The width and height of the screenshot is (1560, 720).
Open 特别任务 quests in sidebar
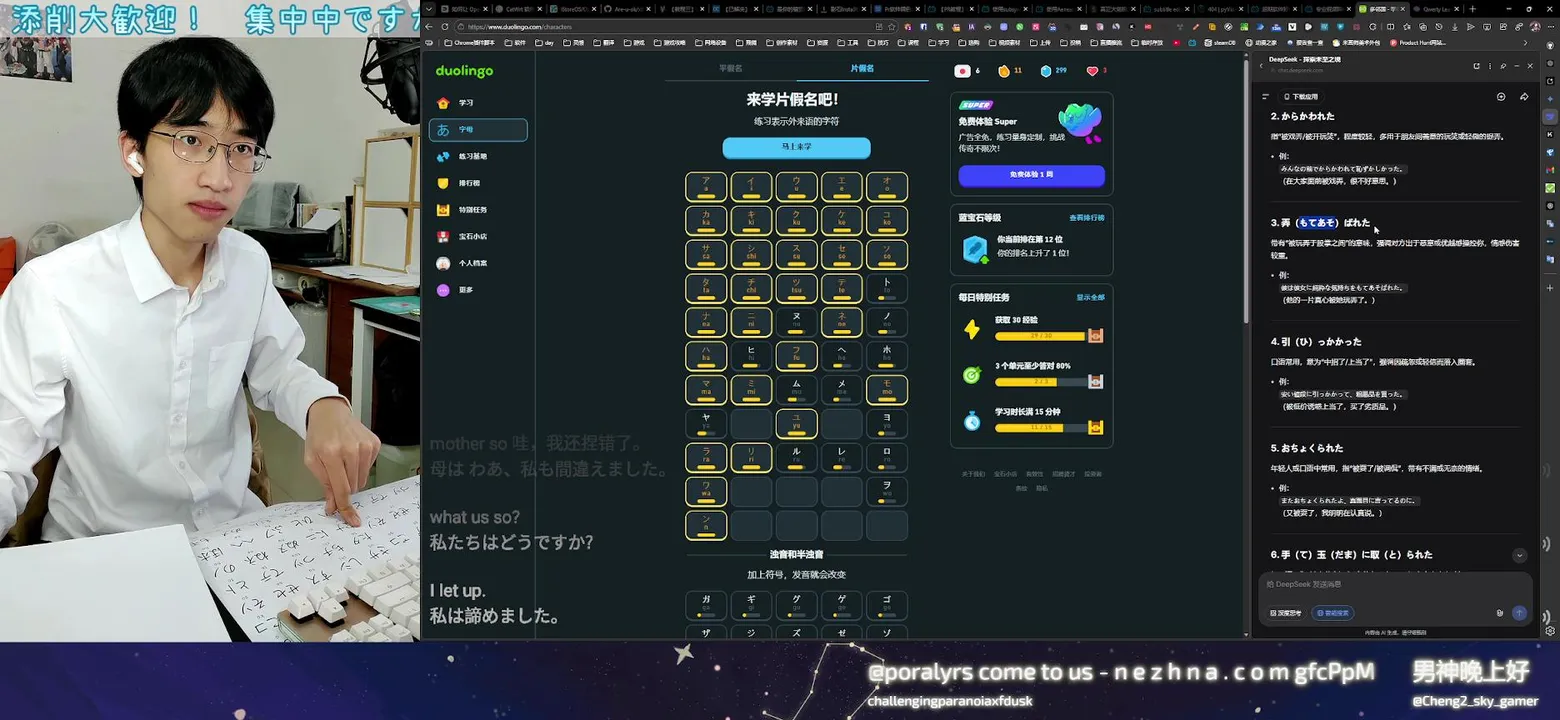[478, 210]
